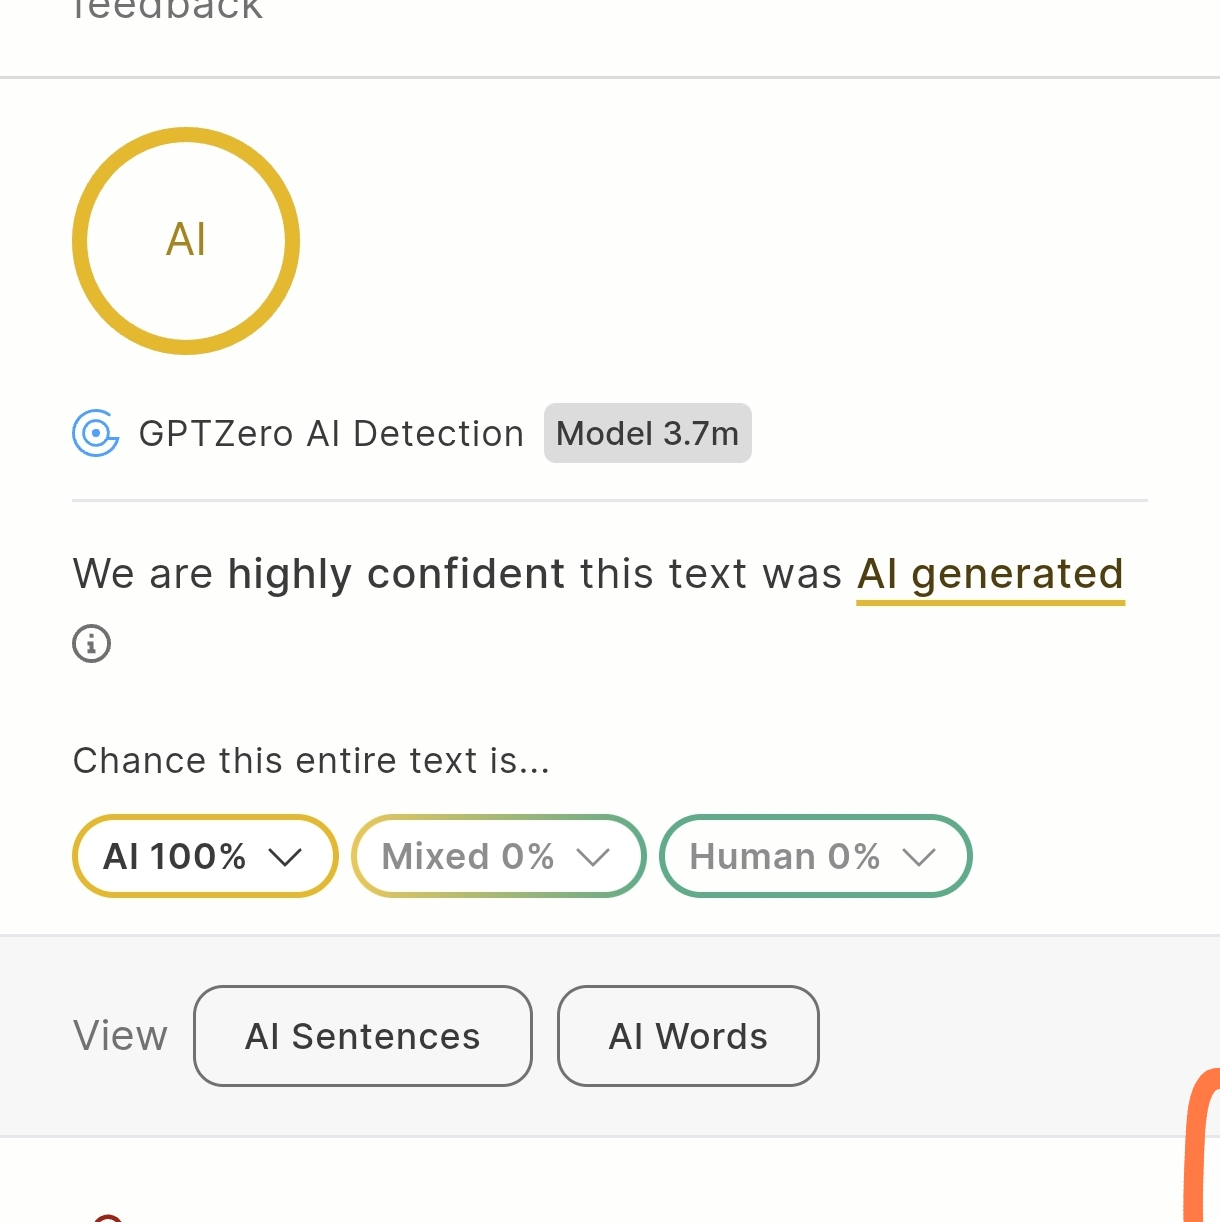This screenshot has height=1222, width=1220.
Task: Click the "View" label beside the view buttons
Action: 120,1036
